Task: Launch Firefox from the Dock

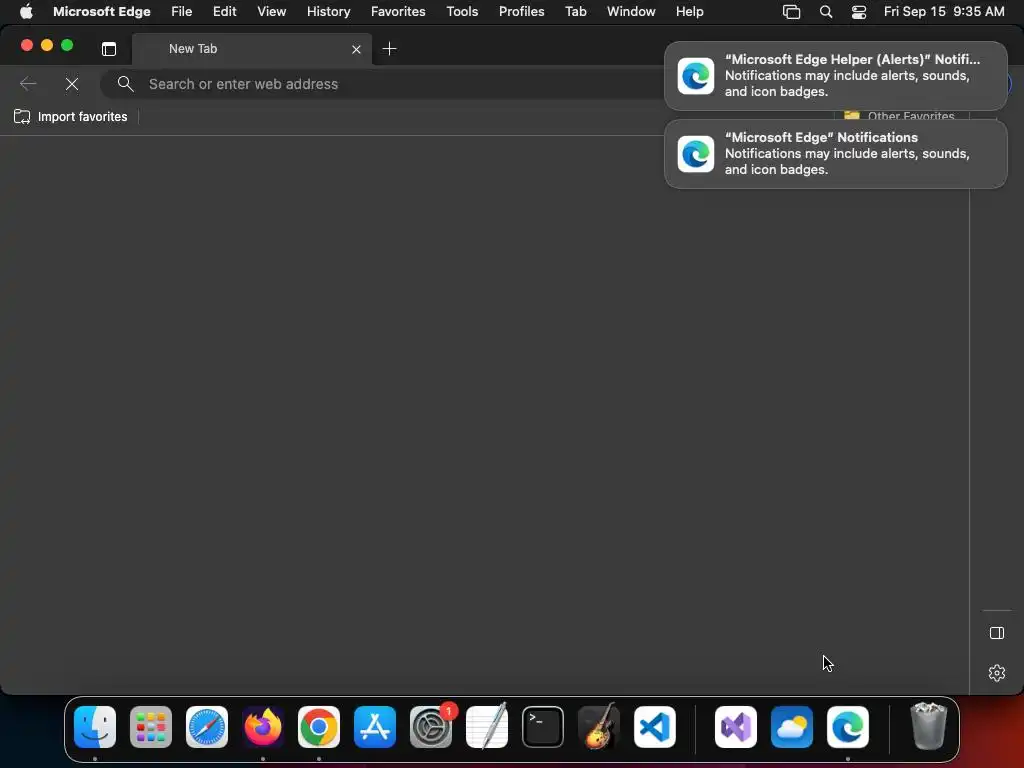Action: pos(263,727)
